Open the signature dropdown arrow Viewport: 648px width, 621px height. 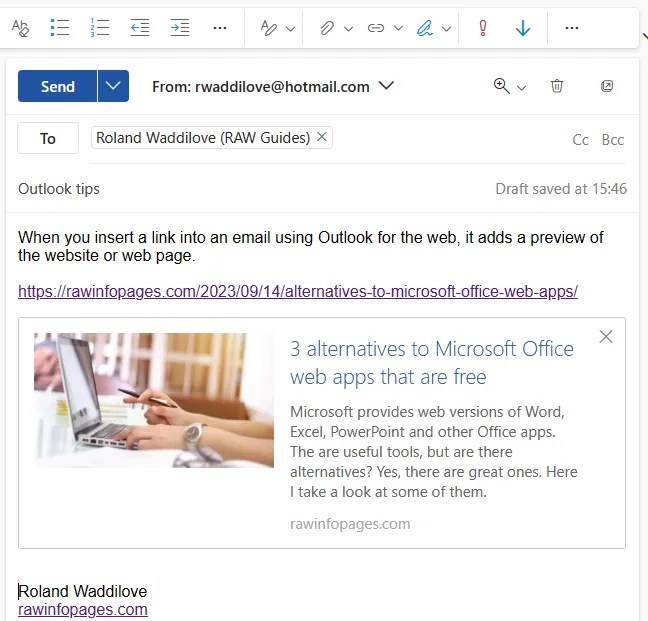446,29
